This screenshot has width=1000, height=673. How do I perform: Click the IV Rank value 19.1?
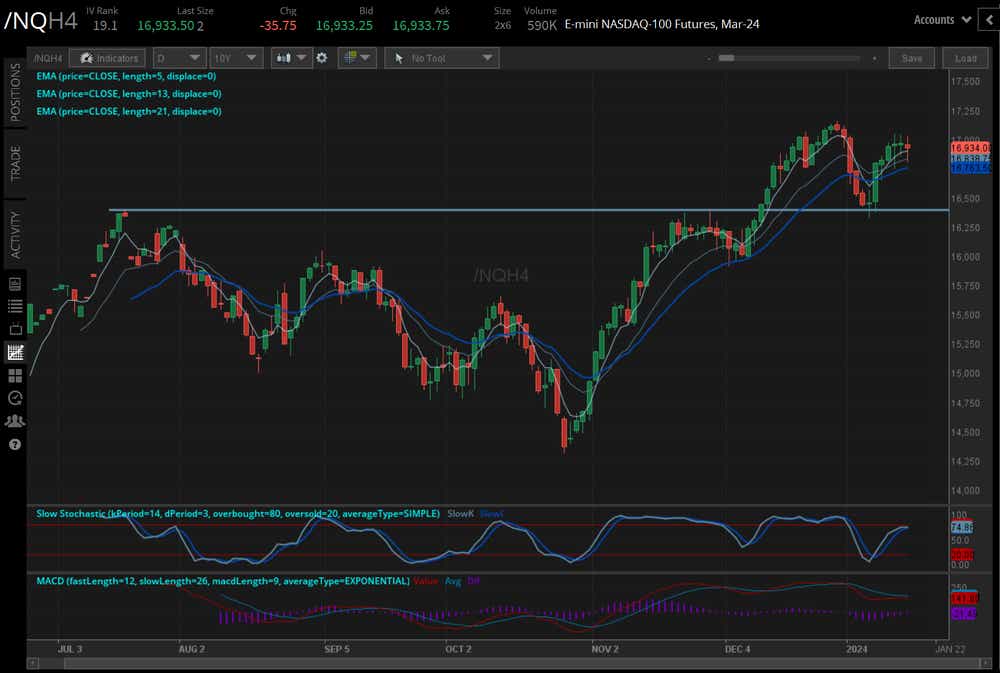(105, 26)
